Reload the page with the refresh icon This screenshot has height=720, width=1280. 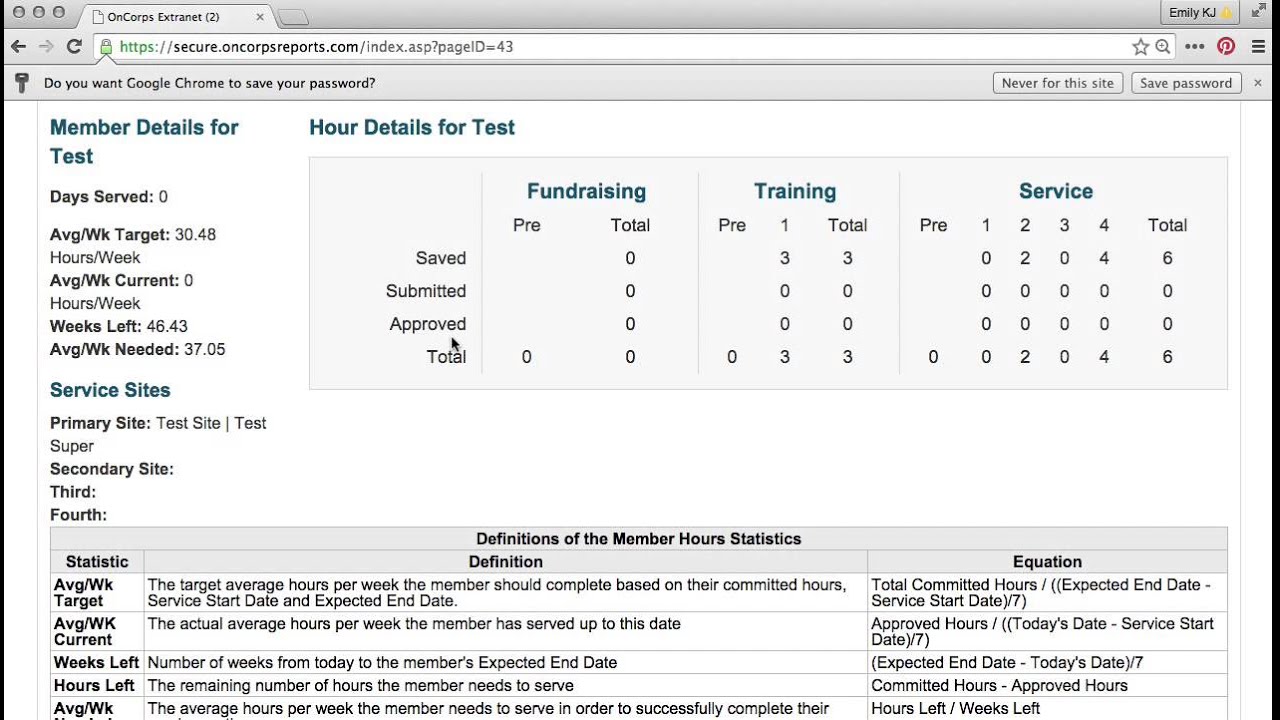[74, 47]
